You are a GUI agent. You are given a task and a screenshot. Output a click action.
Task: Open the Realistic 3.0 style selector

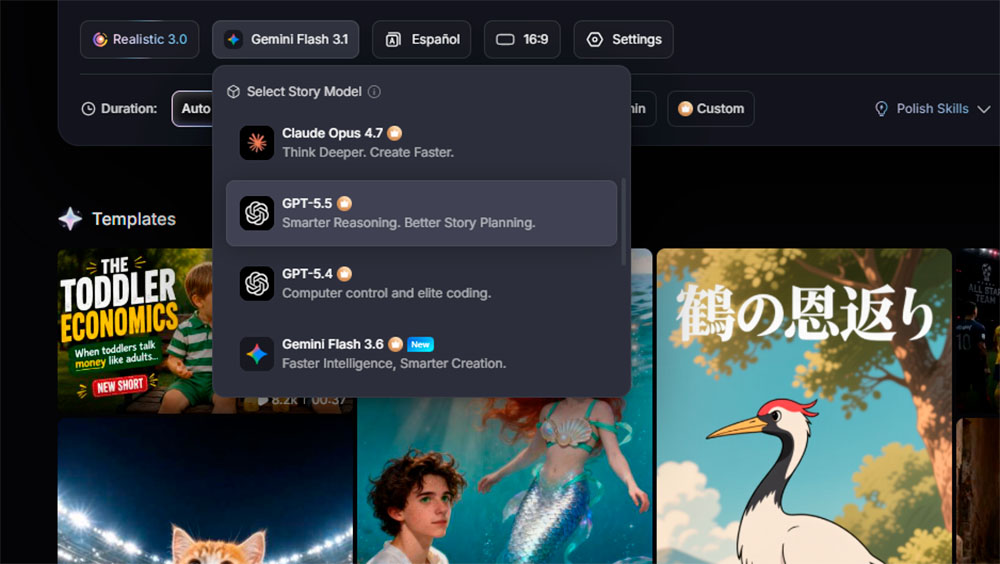tap(140, 40)
